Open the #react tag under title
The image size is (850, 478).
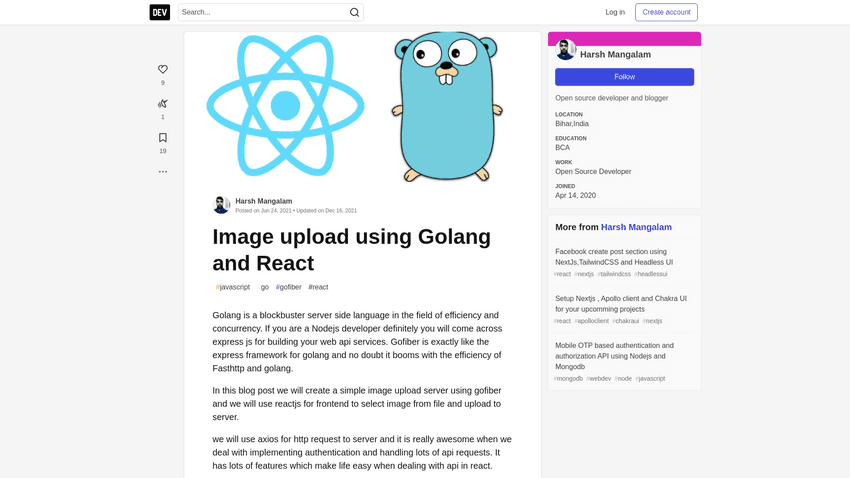pos(318,287)
